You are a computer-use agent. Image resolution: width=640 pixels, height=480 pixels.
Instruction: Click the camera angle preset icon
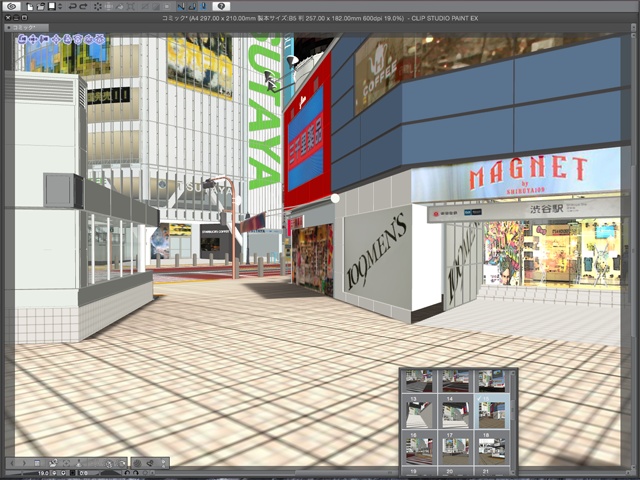pyautogui.click(x=53, y=463)
